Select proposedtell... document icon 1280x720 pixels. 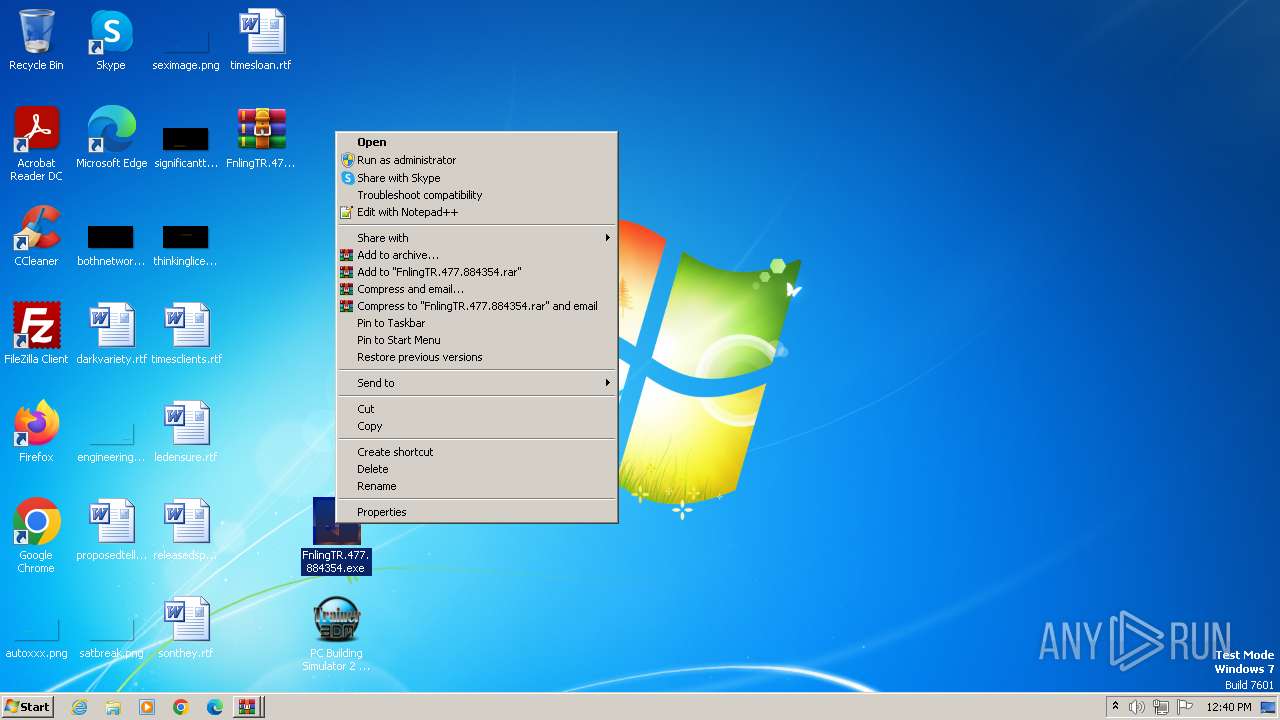click(111, 530)
